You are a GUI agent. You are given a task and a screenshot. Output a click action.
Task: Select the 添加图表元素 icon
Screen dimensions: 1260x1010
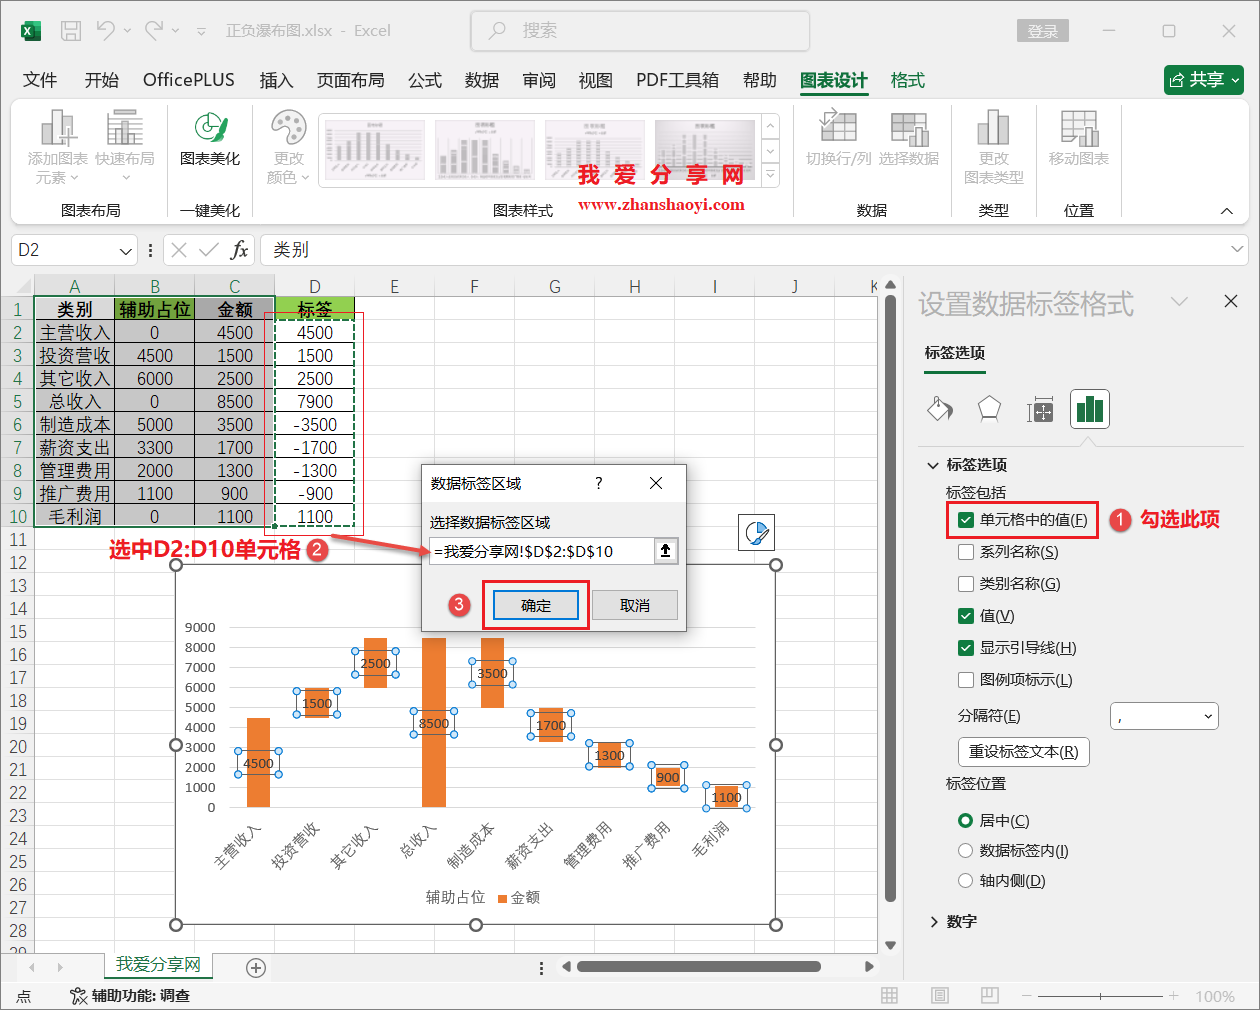coord(56,148)
